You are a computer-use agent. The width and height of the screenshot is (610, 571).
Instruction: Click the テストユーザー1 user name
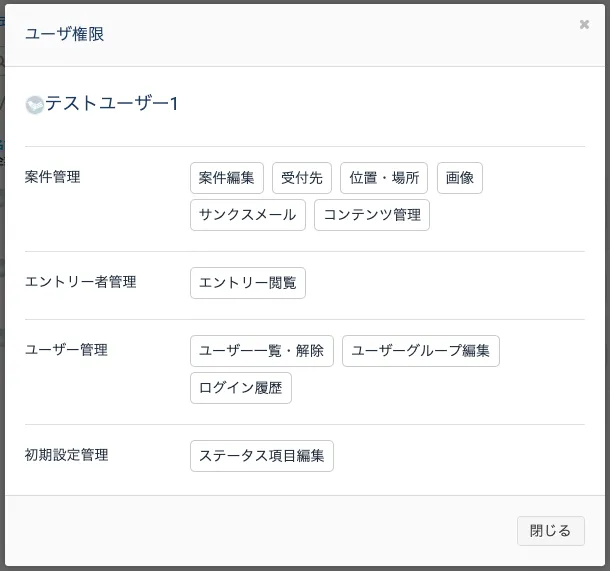coord(112,104)
